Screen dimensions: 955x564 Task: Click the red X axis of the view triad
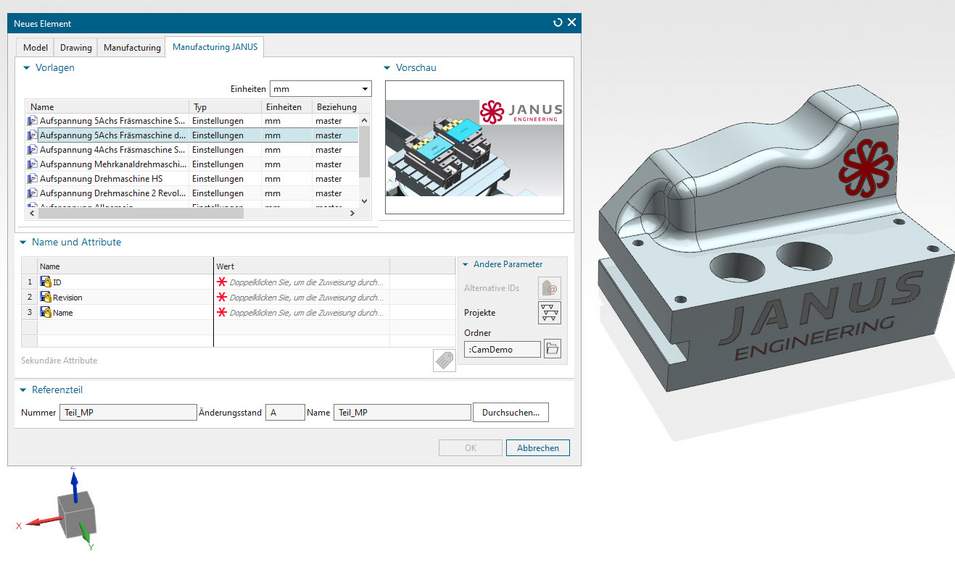pos(44,521)
